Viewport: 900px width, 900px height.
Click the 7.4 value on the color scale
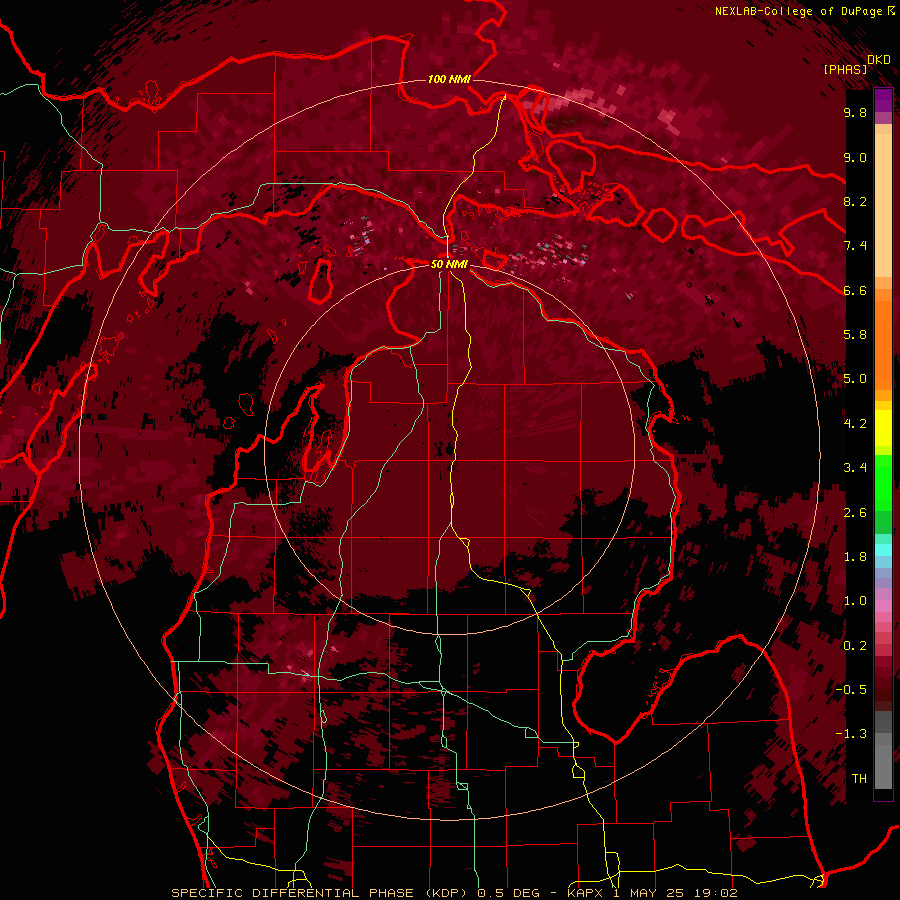[x=855, y=246]
